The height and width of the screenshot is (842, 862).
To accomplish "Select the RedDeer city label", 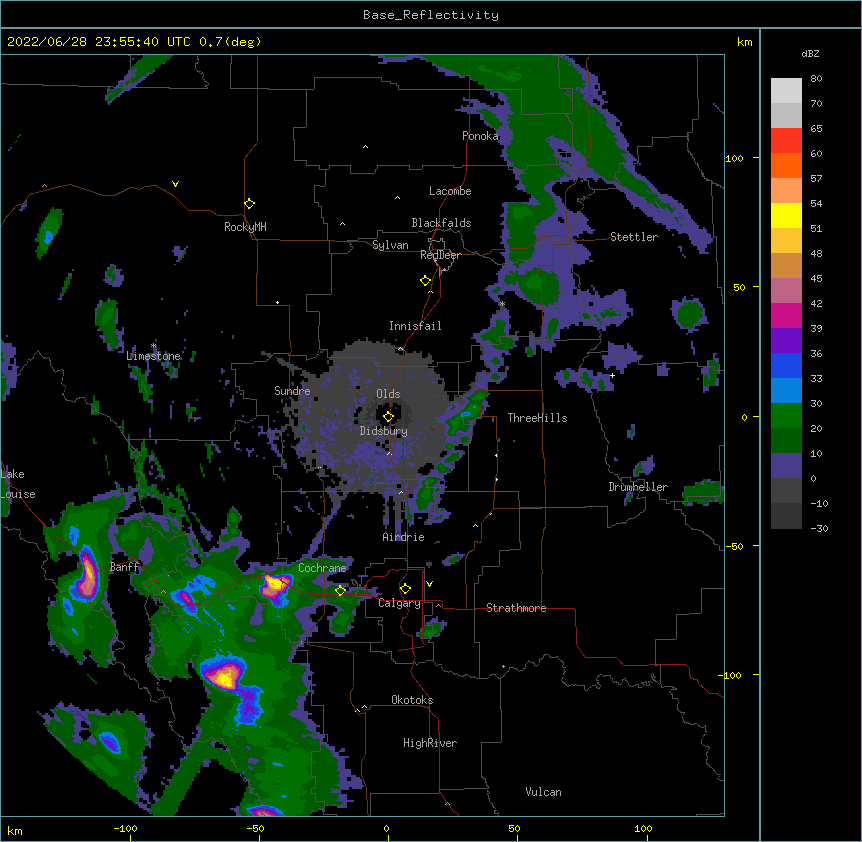I will click(440, 255).
